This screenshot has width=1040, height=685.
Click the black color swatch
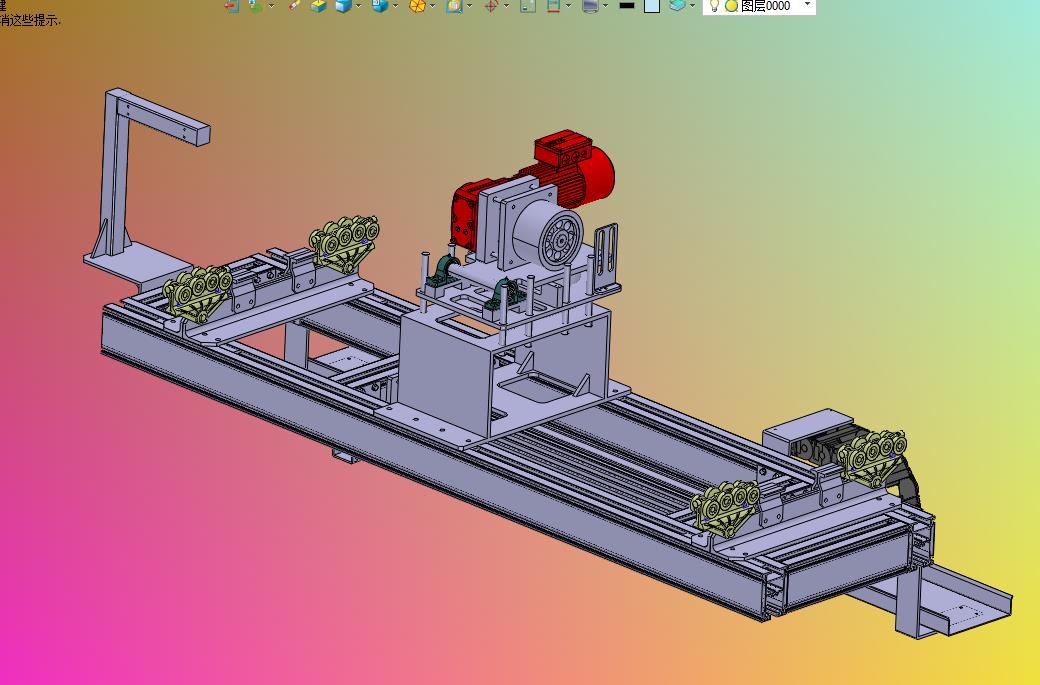point(627,5)
